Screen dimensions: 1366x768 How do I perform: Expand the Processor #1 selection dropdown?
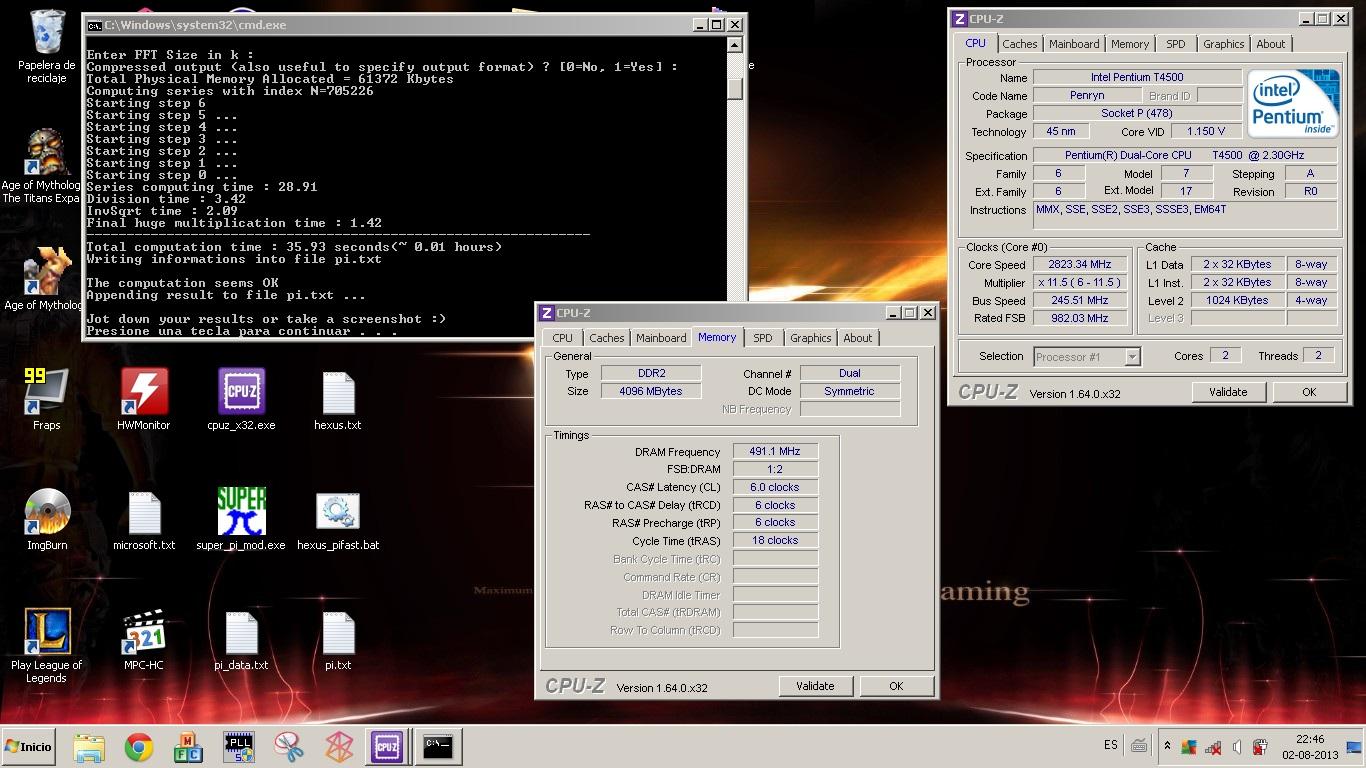click(1132, 357)
